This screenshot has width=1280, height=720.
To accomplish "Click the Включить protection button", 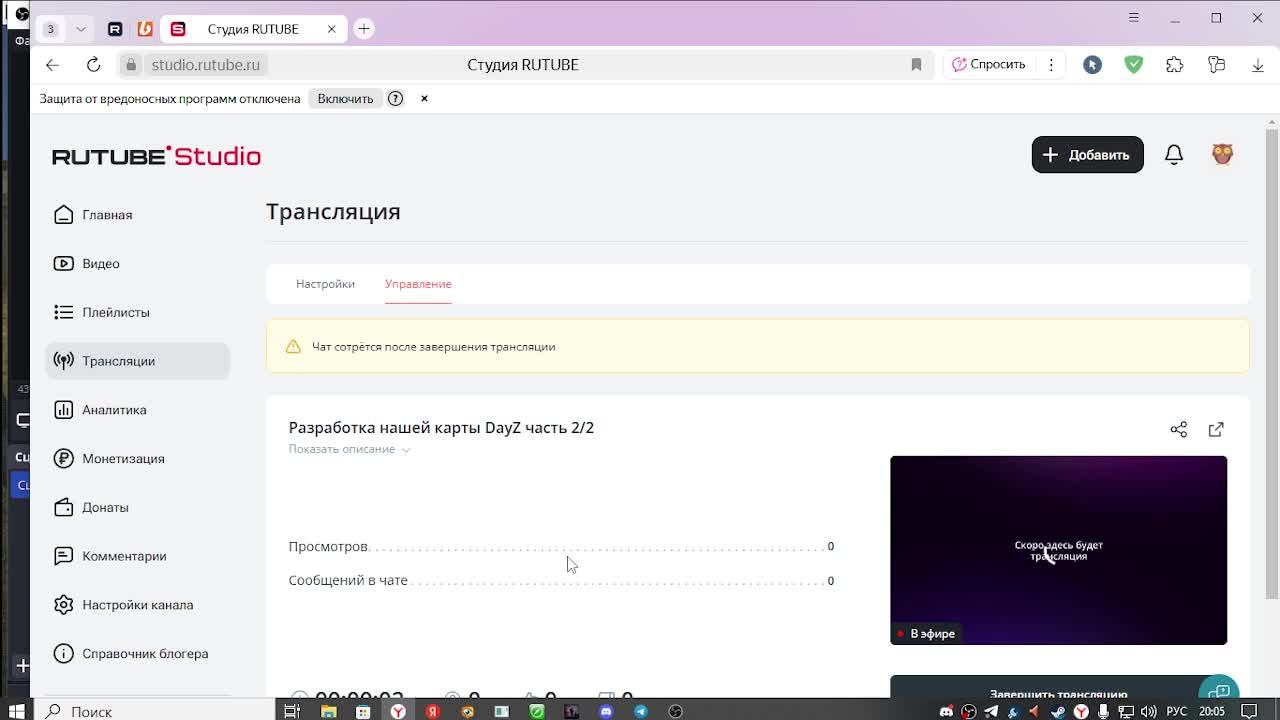I will pyautogui.click(x=345, y=98).
